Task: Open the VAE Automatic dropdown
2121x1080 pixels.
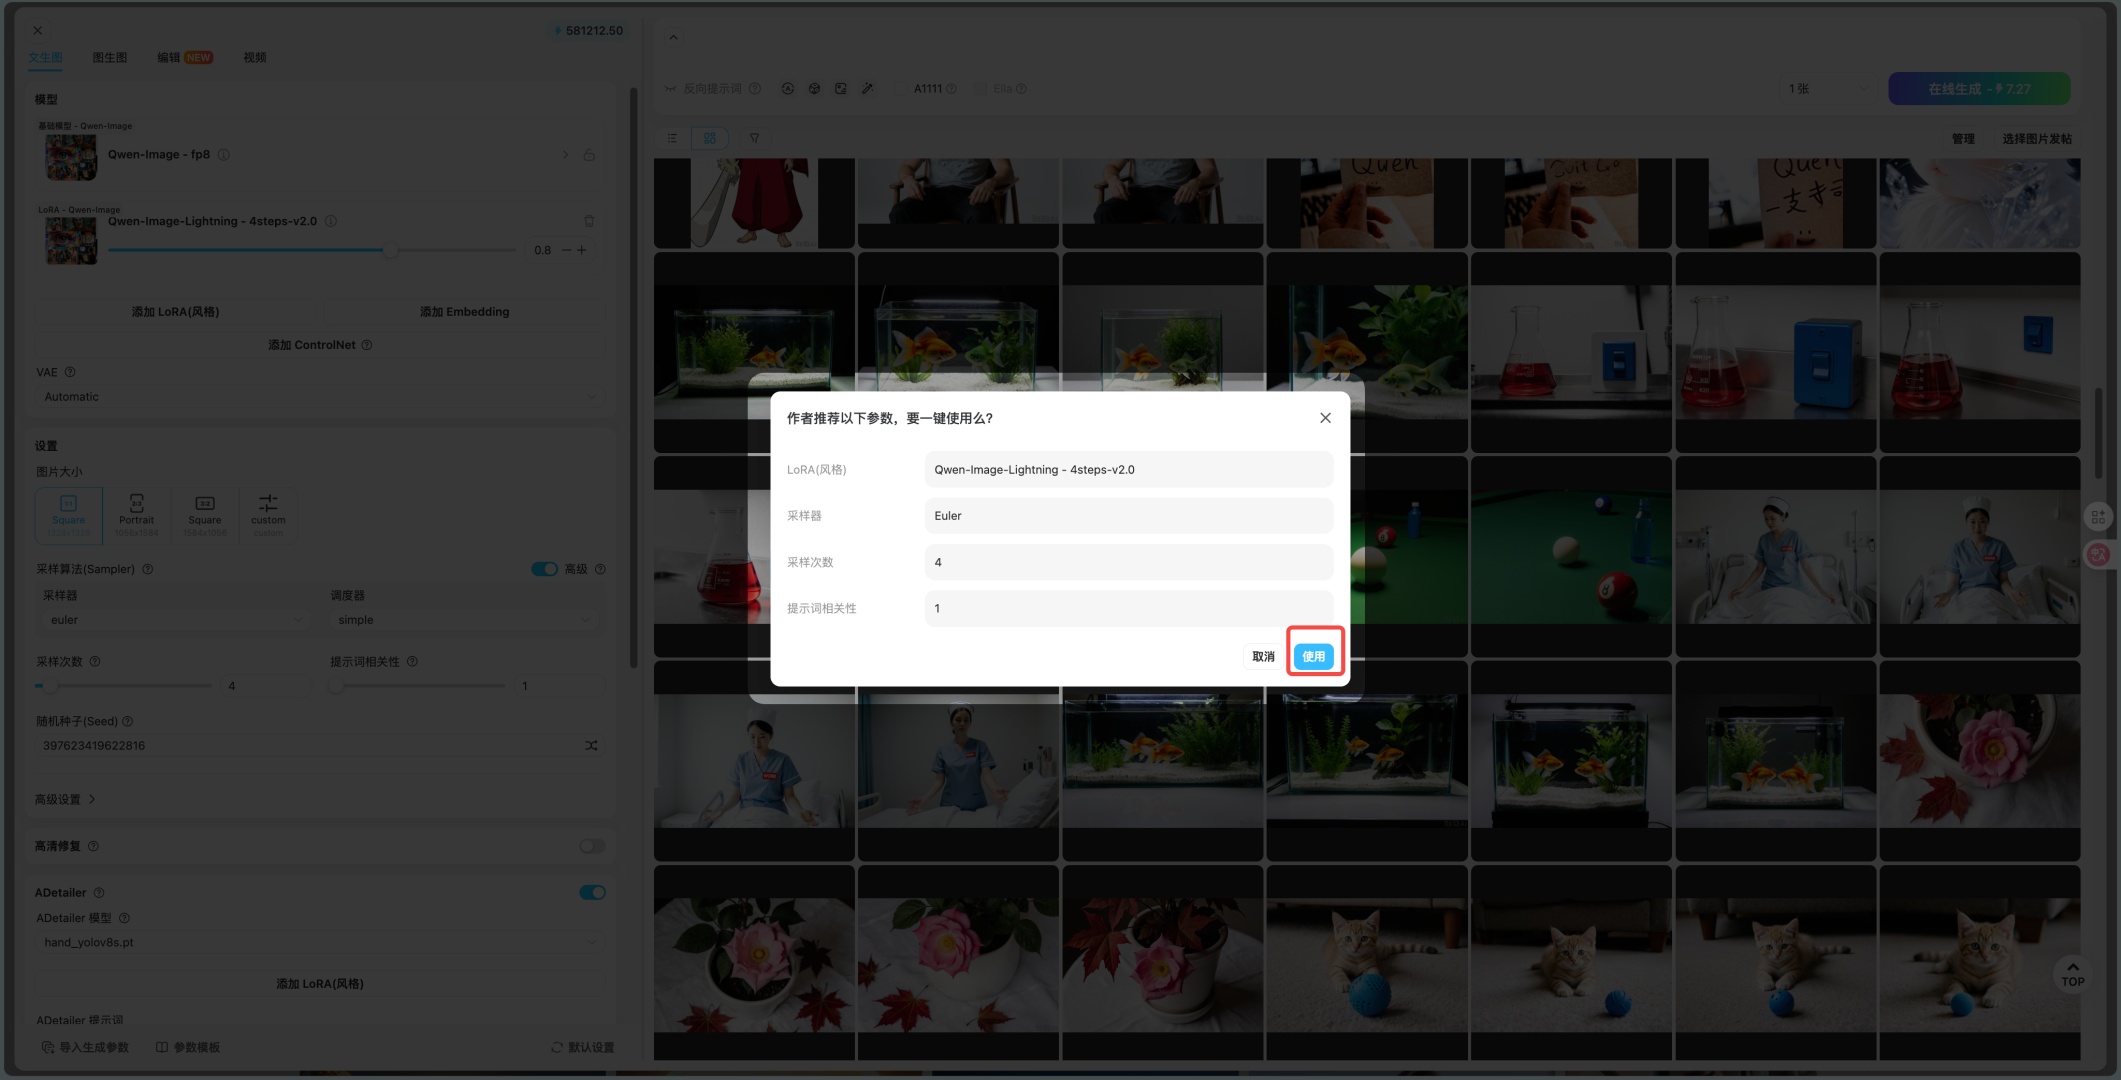Action: coord(320,397)
